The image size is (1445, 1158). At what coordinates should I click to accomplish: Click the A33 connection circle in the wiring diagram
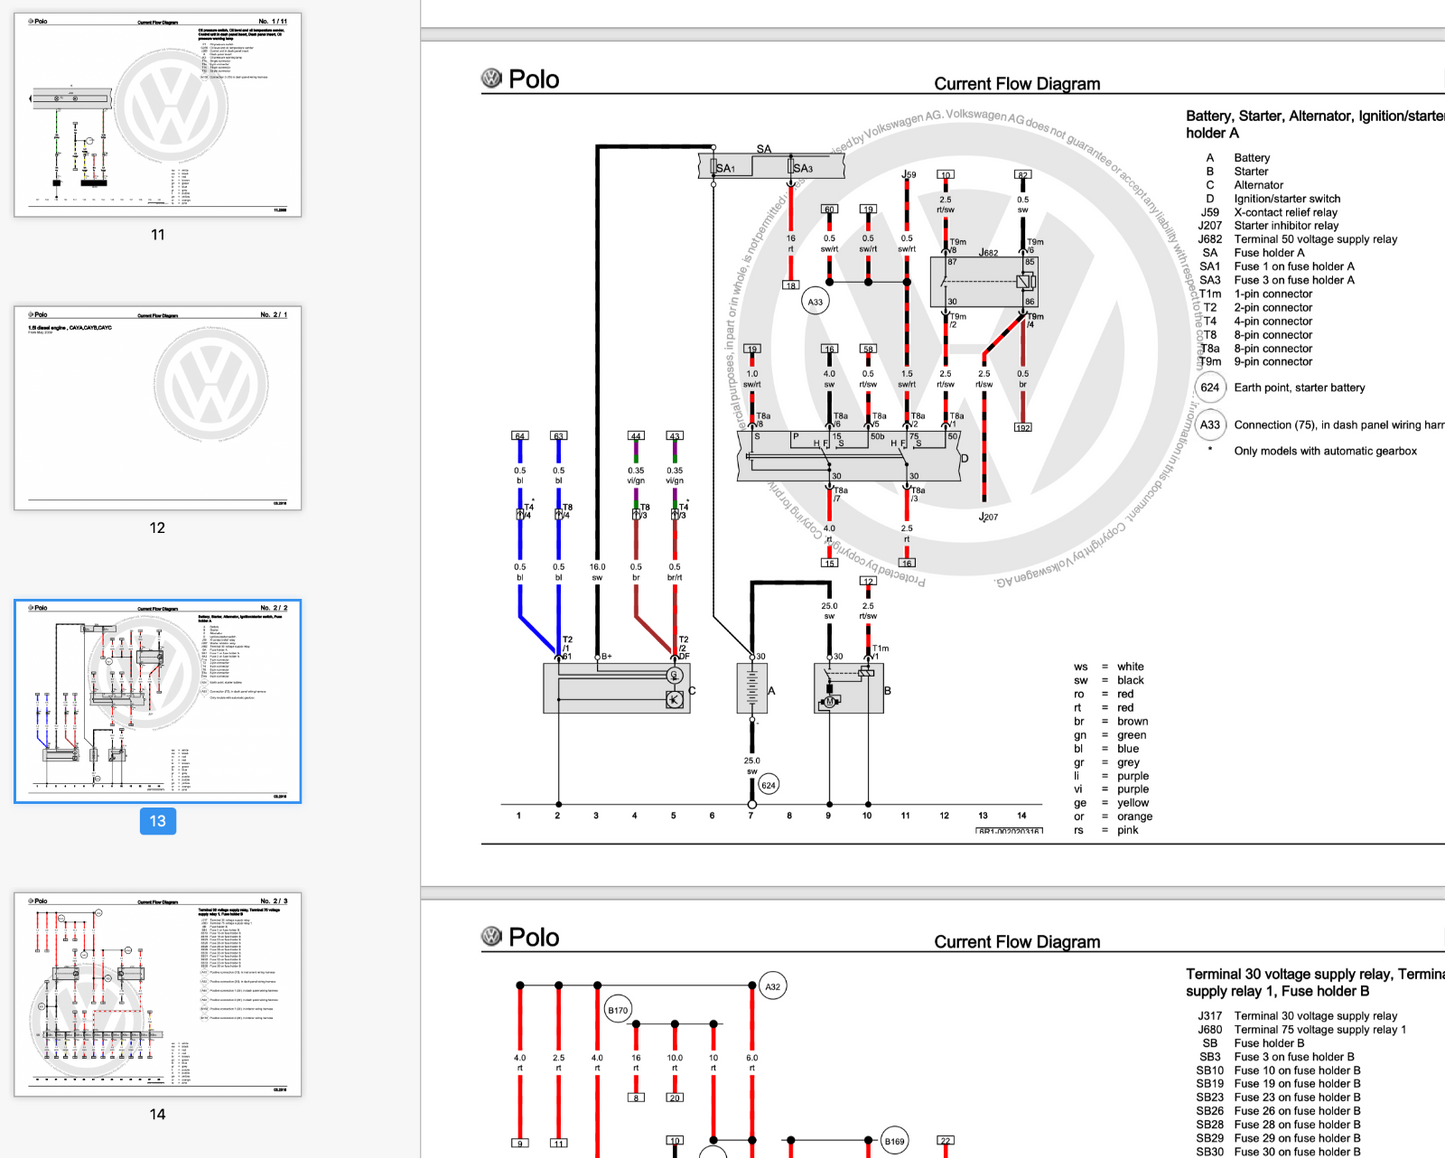(815, 301)
